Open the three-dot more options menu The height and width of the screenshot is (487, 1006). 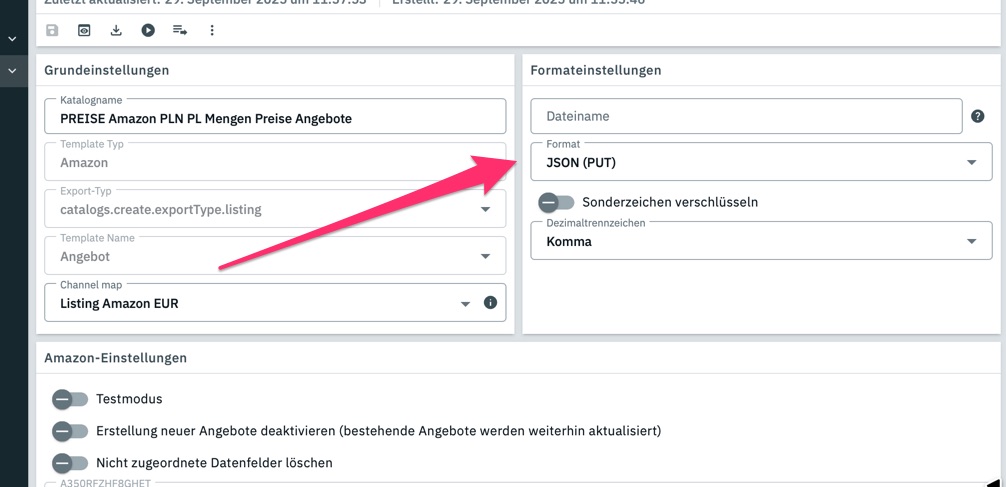click(212, 31)
